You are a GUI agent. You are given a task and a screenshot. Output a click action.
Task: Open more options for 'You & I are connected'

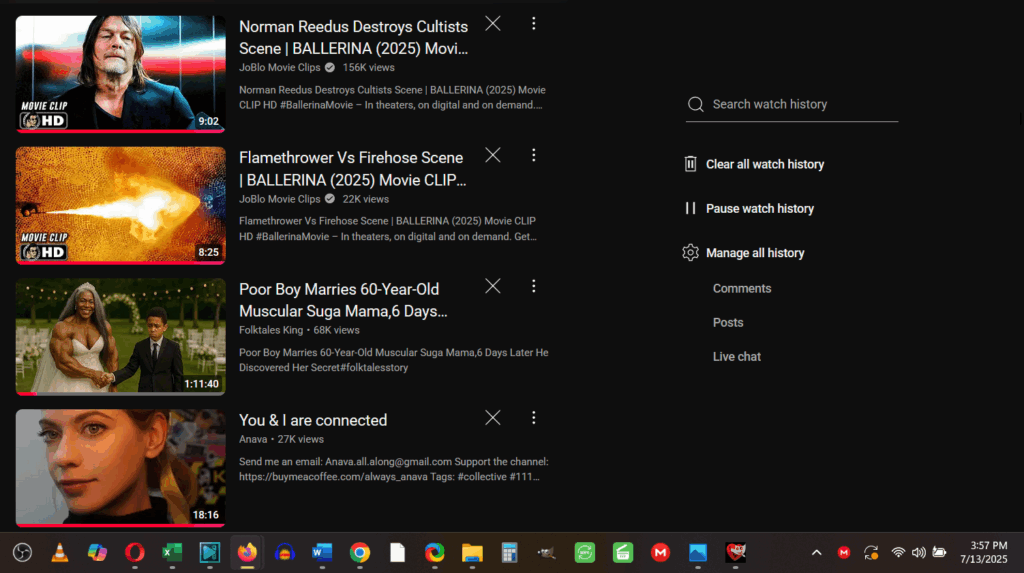click(x=534, y=418)
